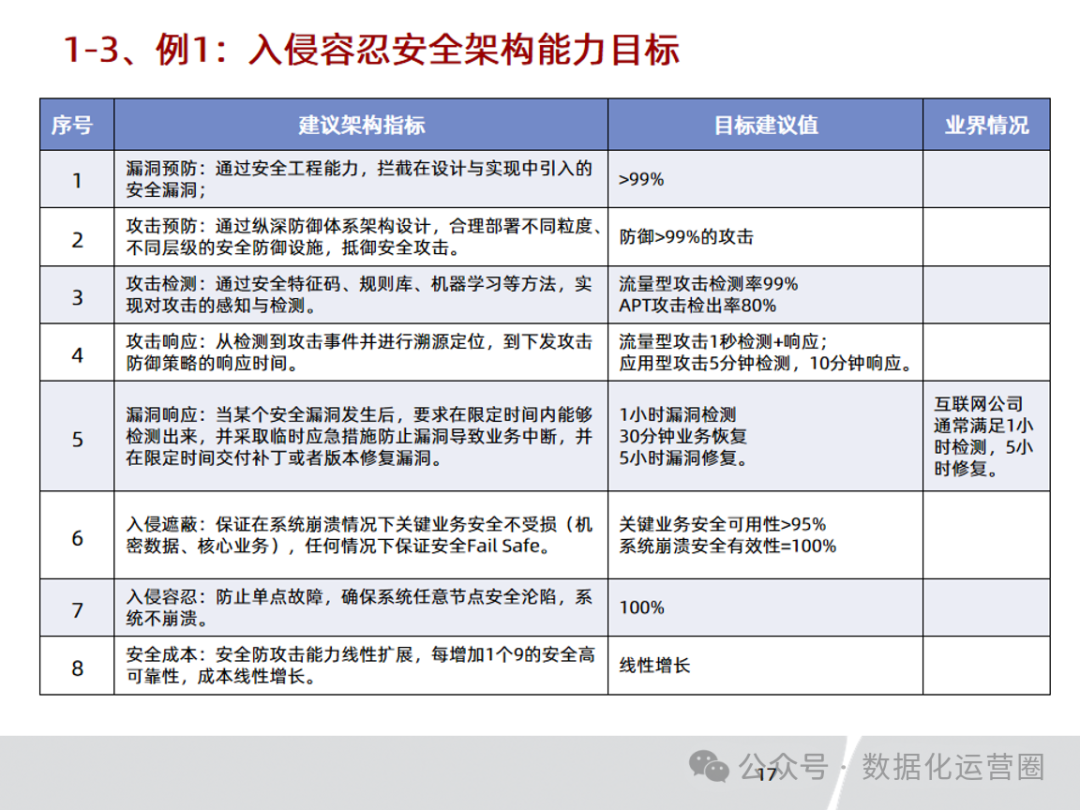Click row number 8 cell
This screenshot has width=1080, height=810.
[77, 665]
